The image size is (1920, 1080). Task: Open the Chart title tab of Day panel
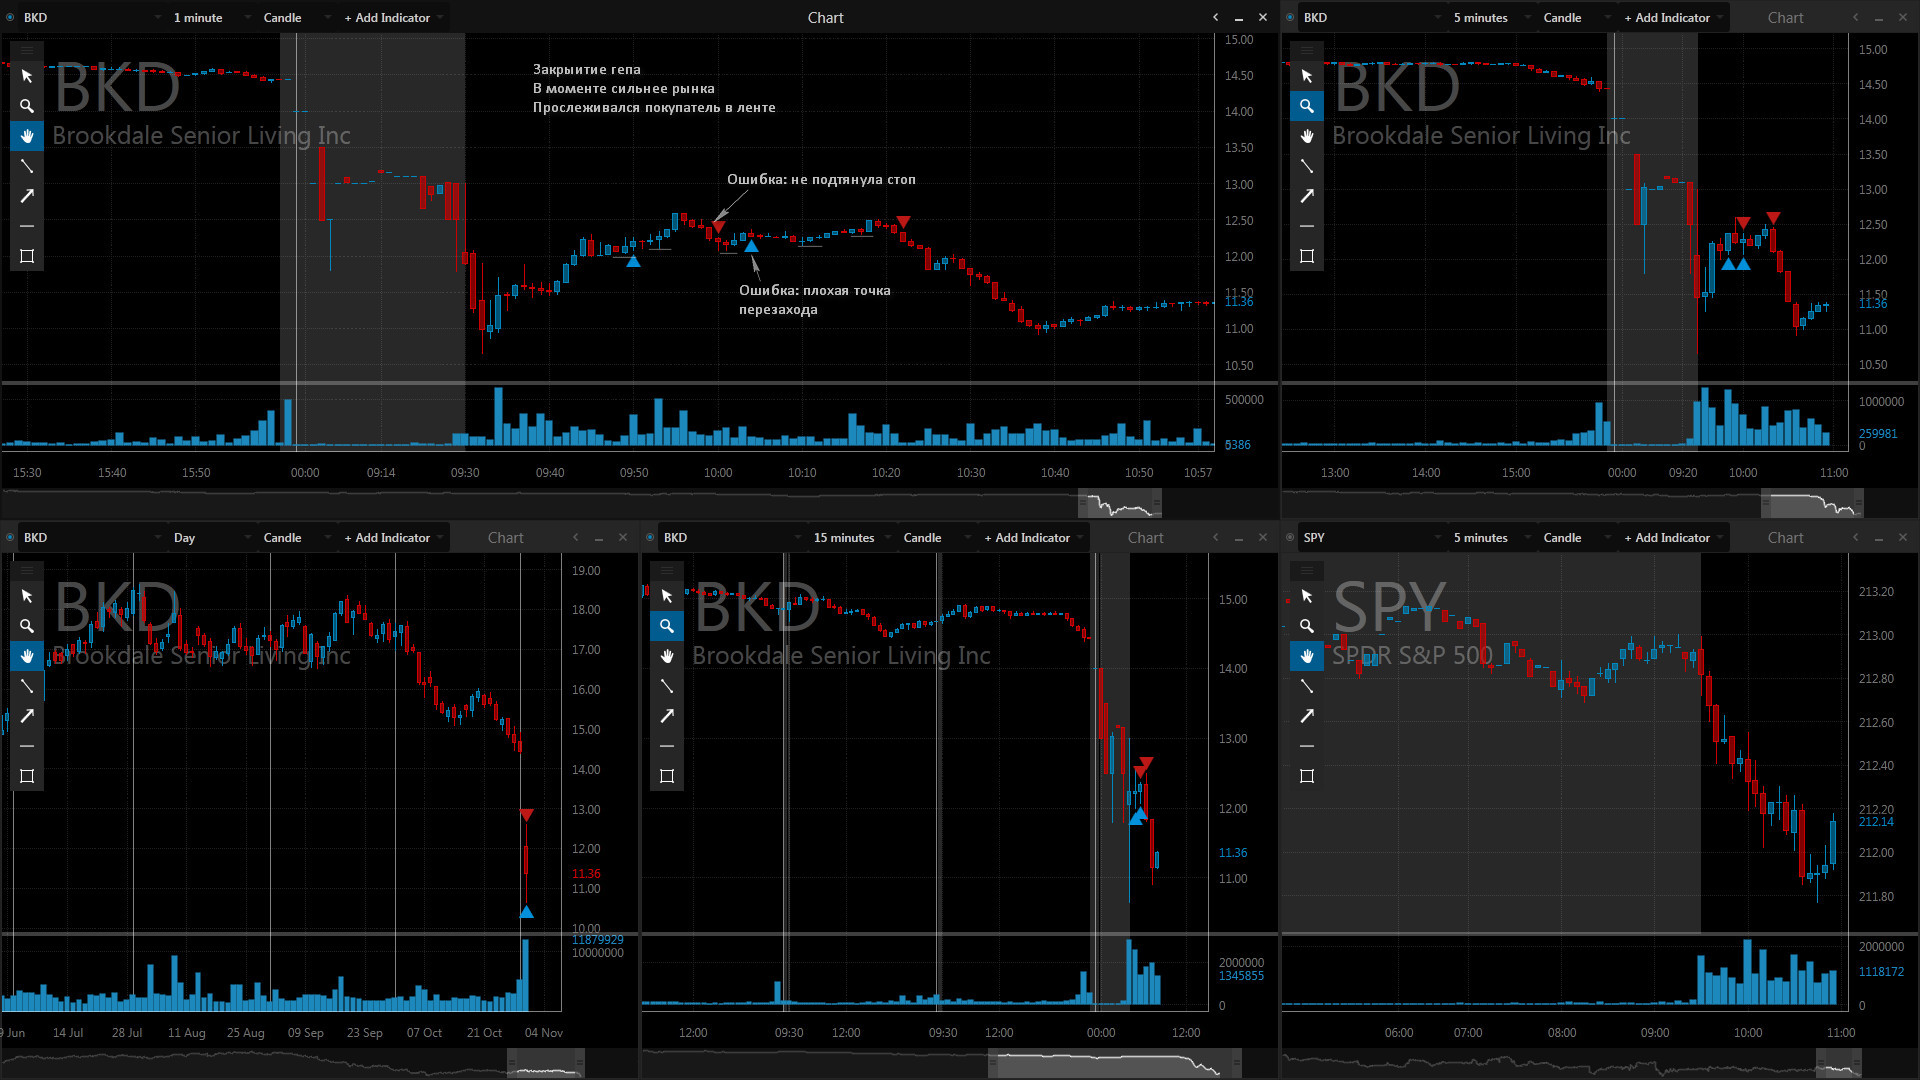[506, 538]
